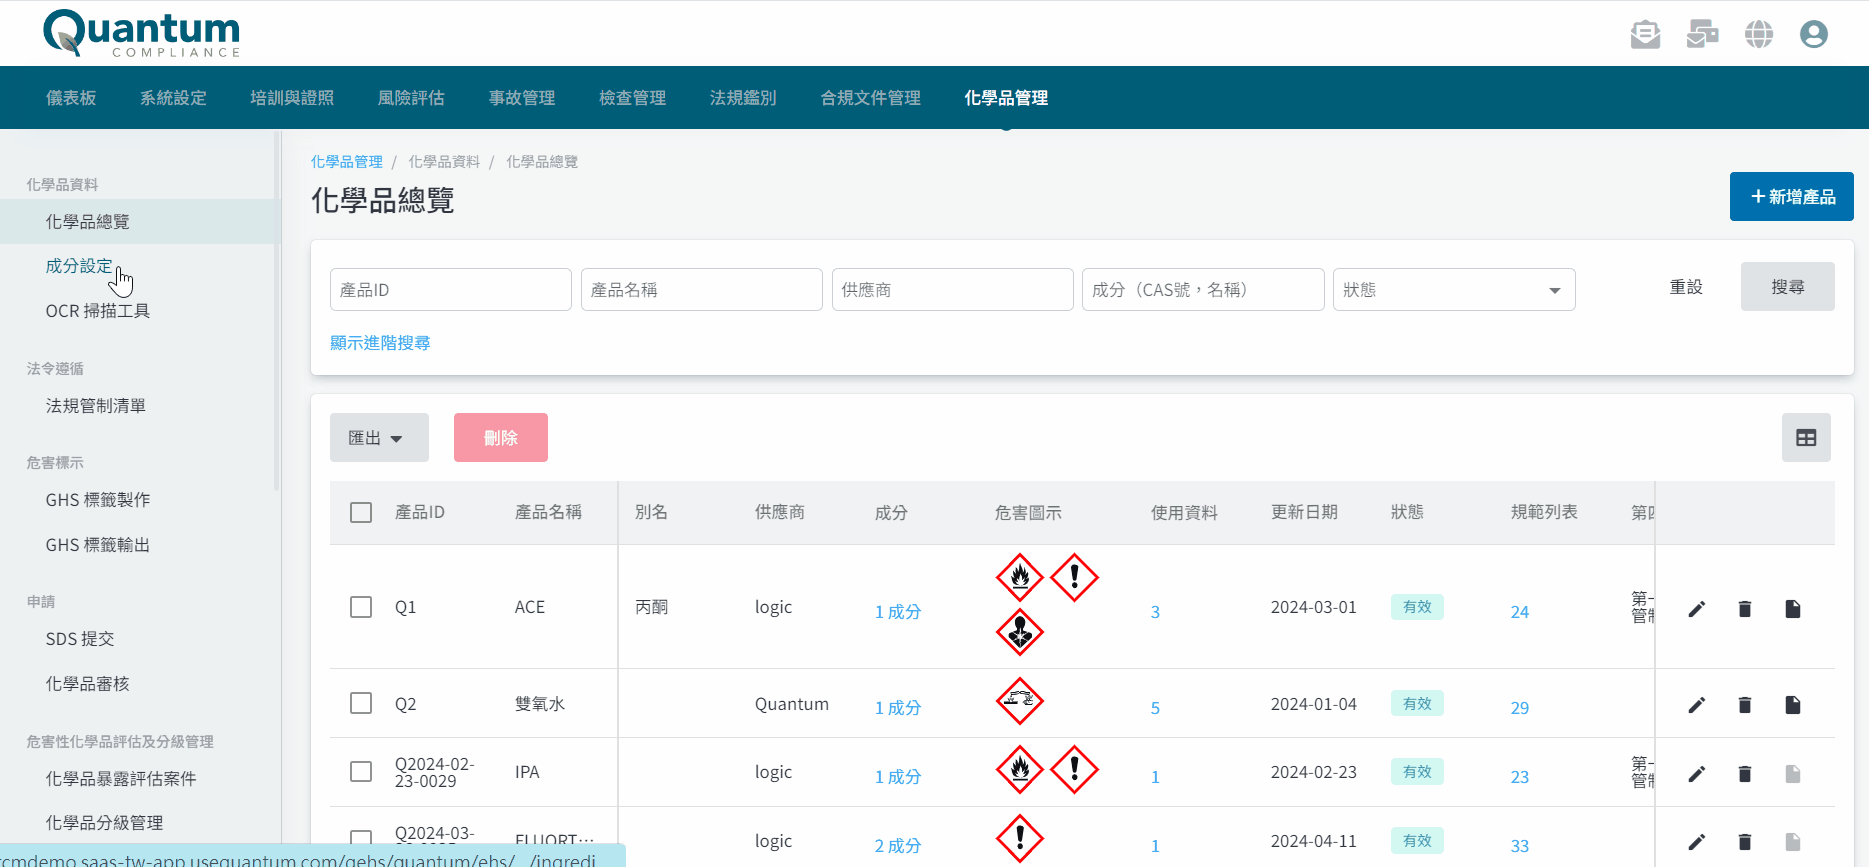Click the trash delete icon for Q2

point(1744,705)
